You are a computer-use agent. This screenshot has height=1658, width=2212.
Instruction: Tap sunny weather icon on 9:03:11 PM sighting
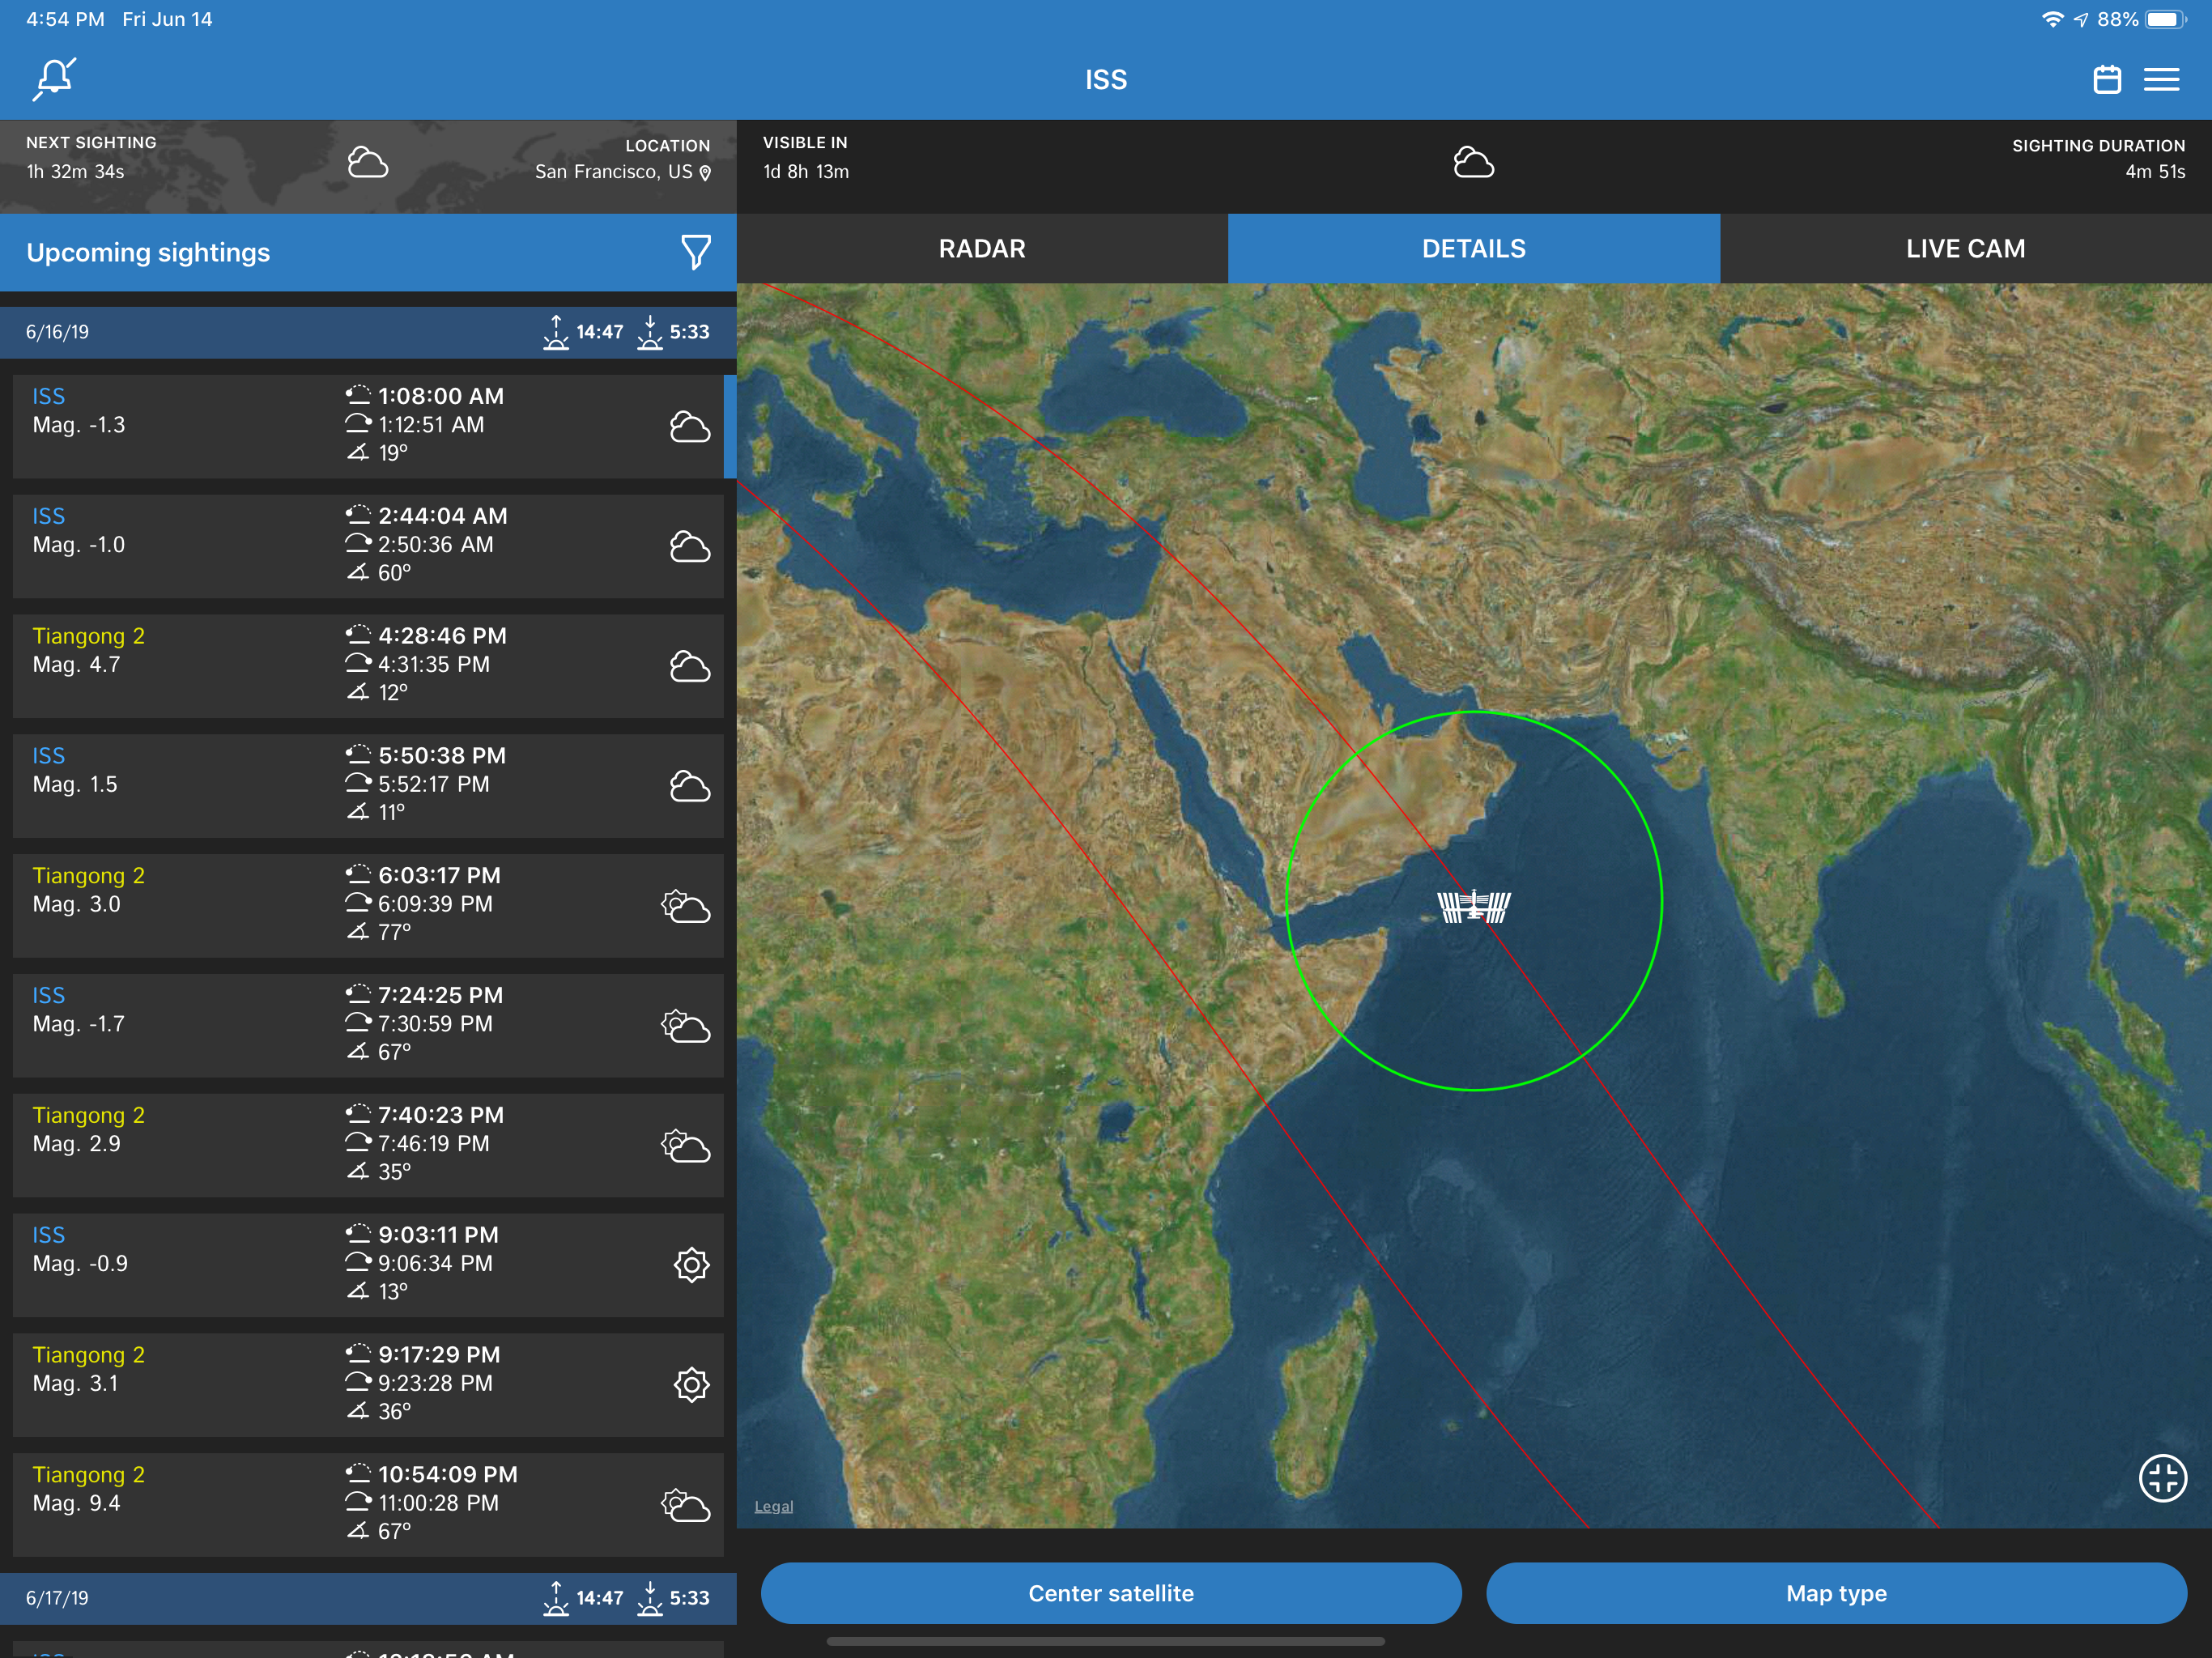691,1264
